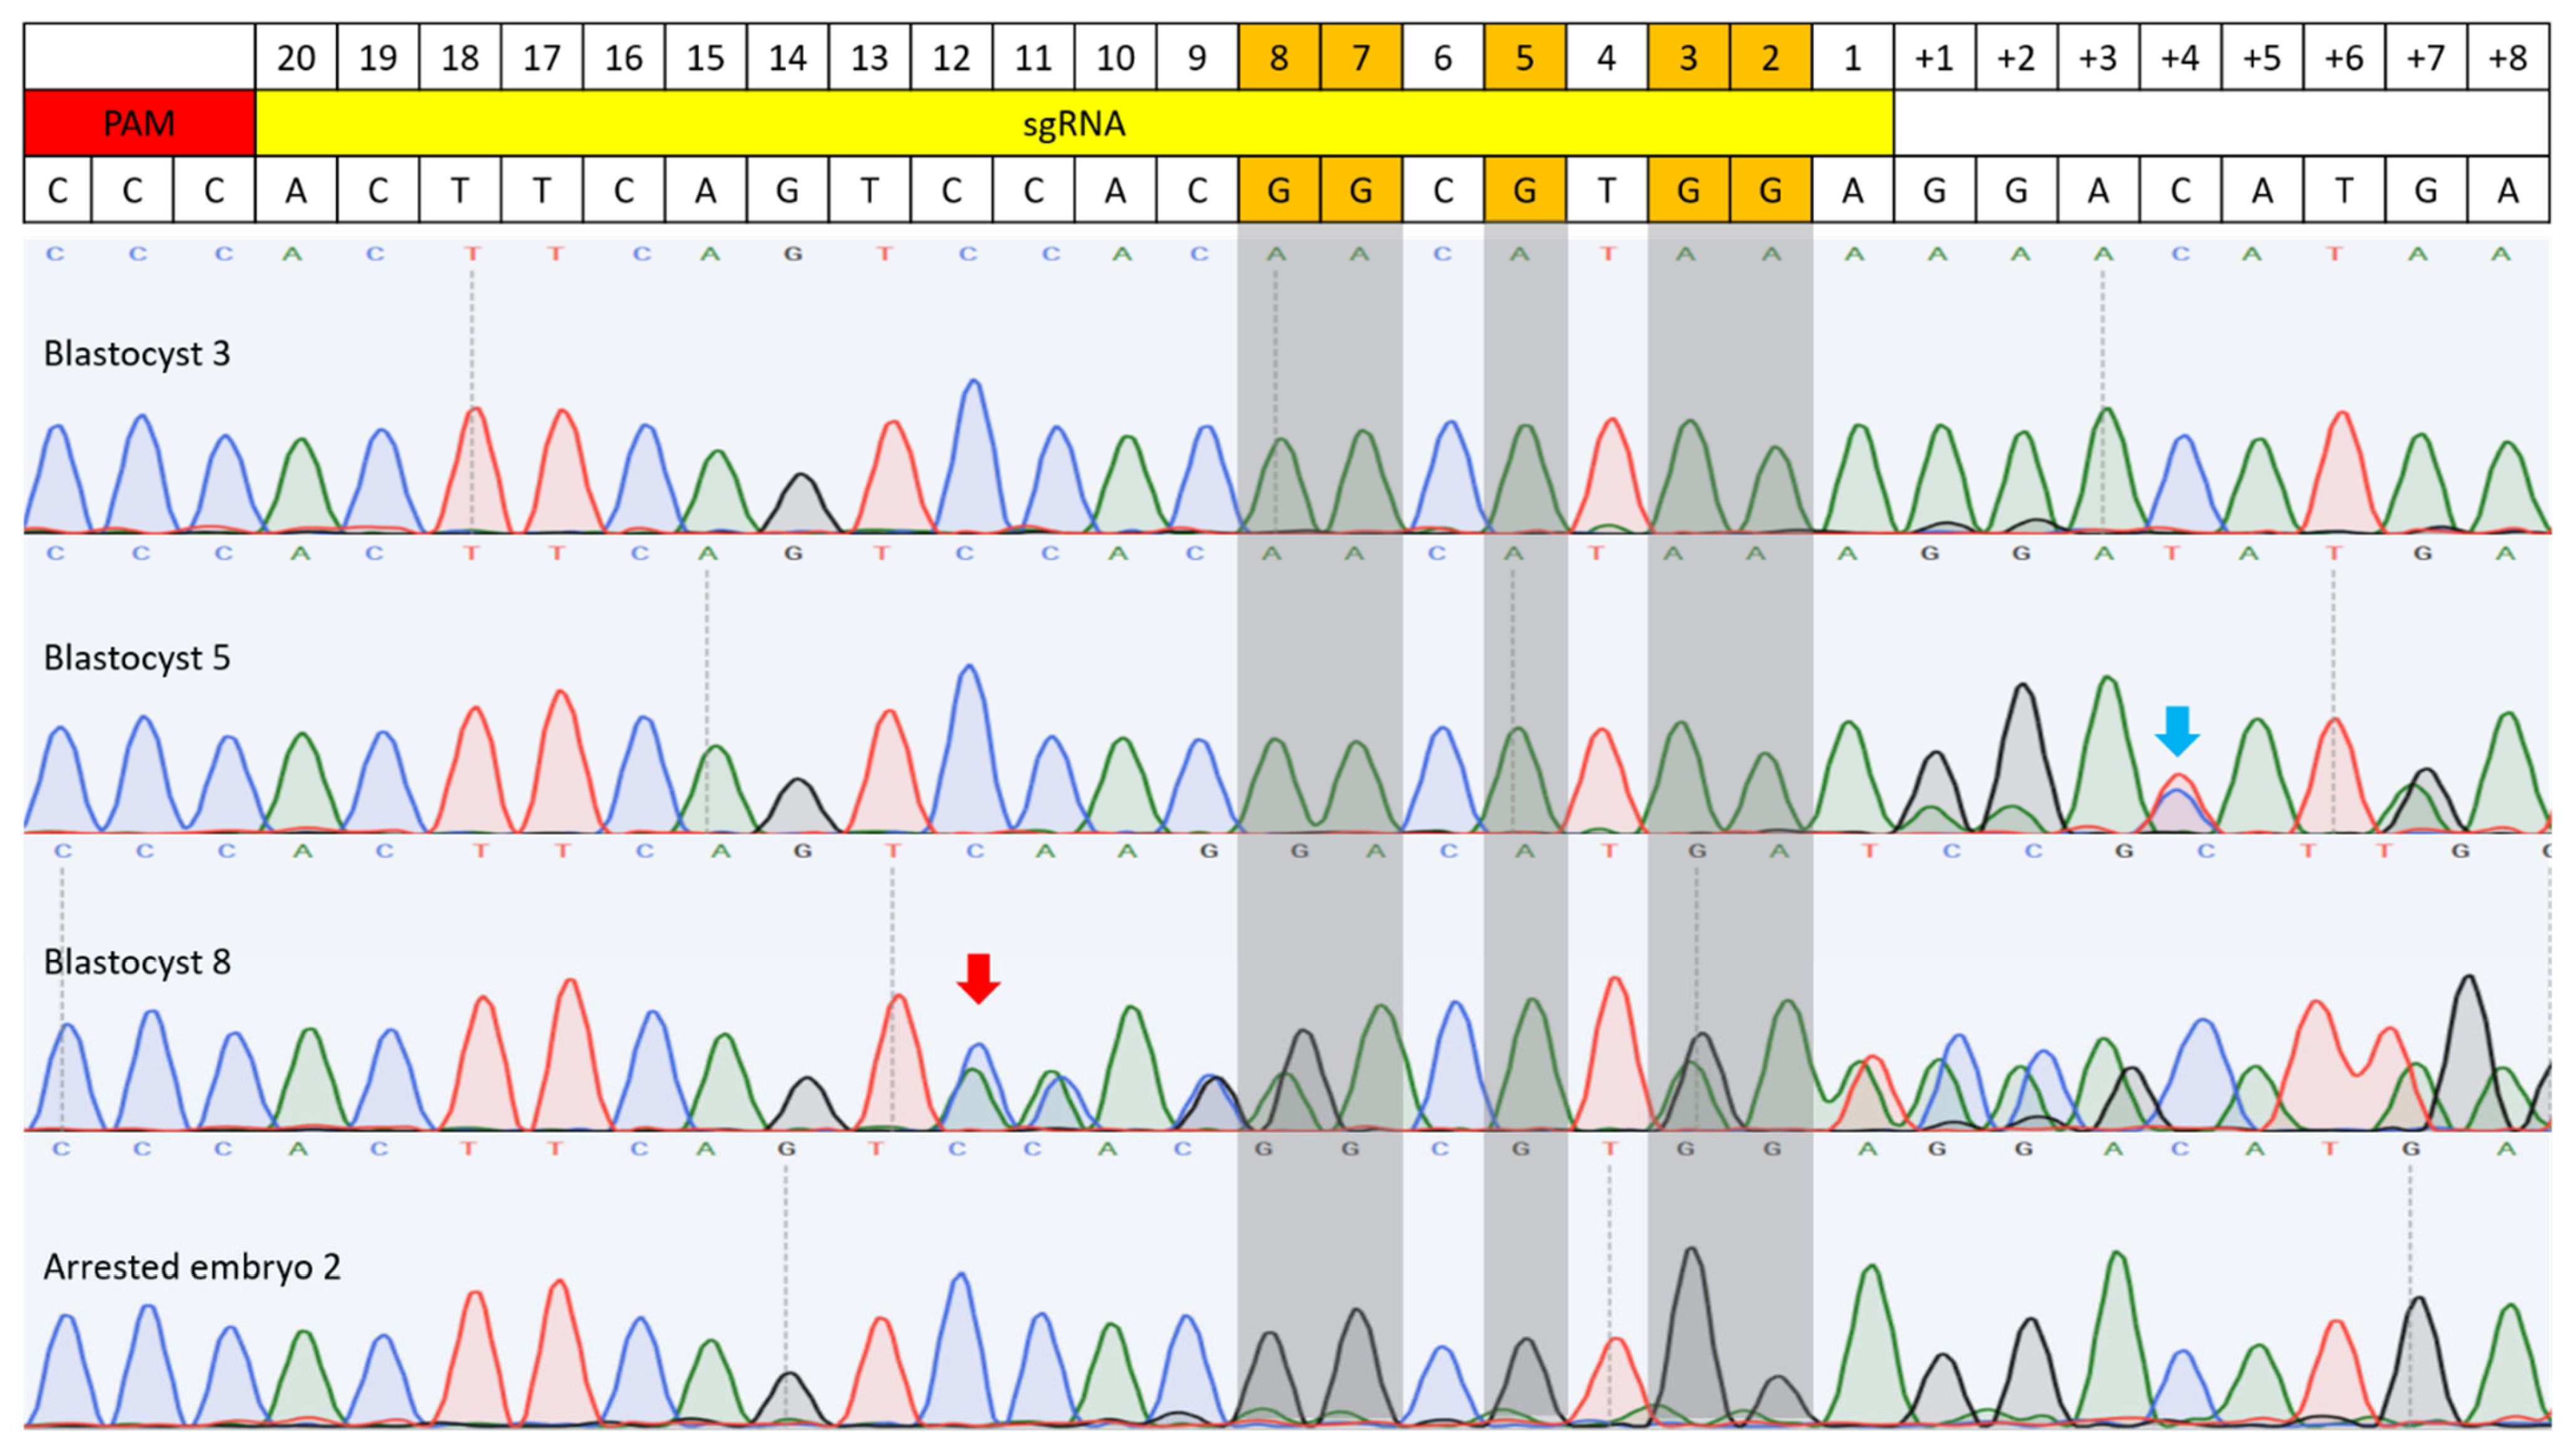
Task: Click the Blastocyst 5 label
Action: click(137, 657)
